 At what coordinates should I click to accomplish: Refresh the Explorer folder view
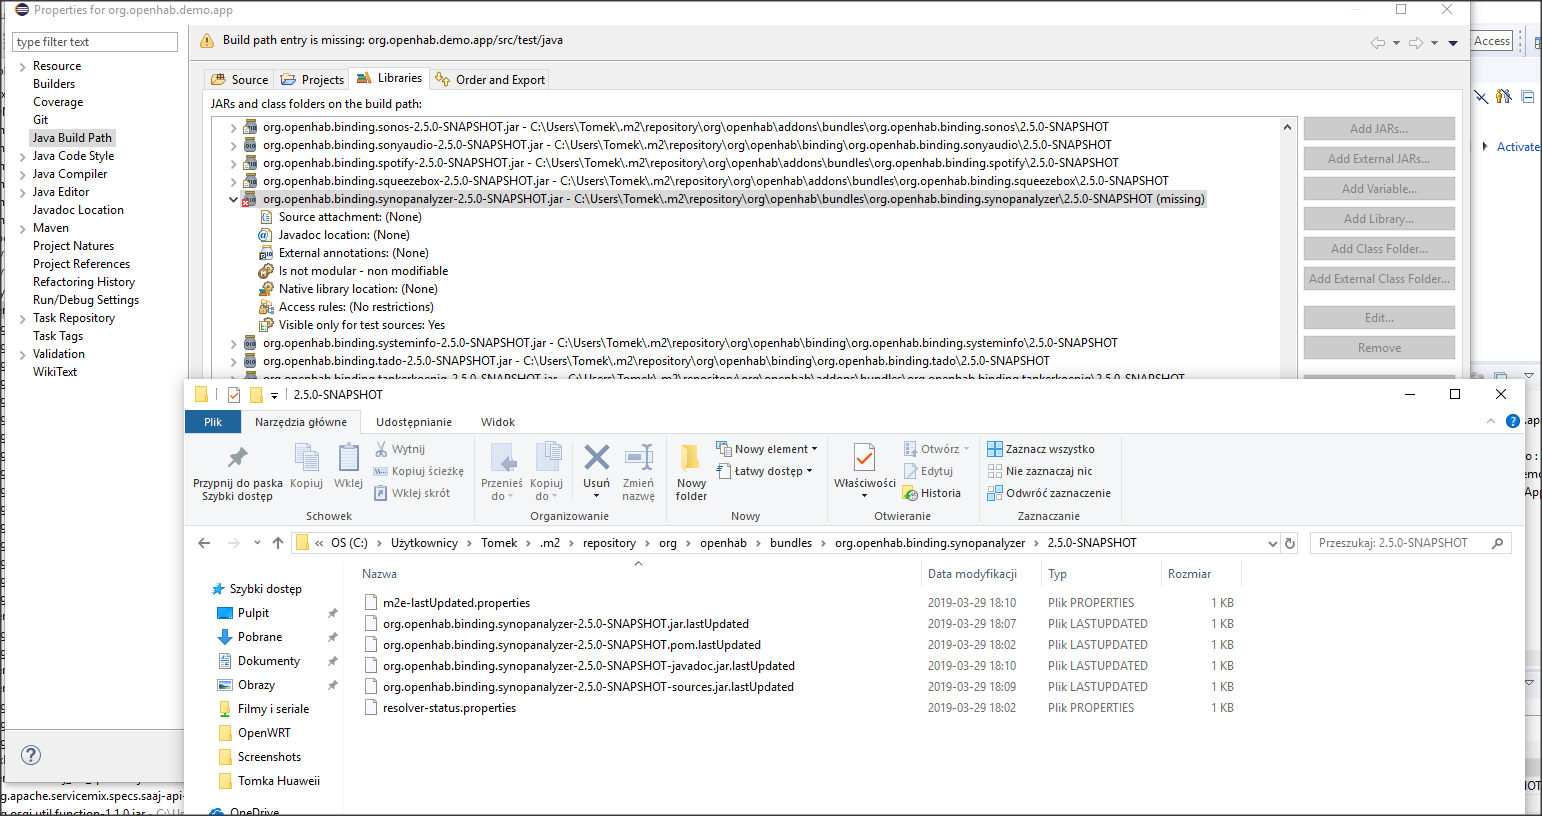tap(1290, 543)
